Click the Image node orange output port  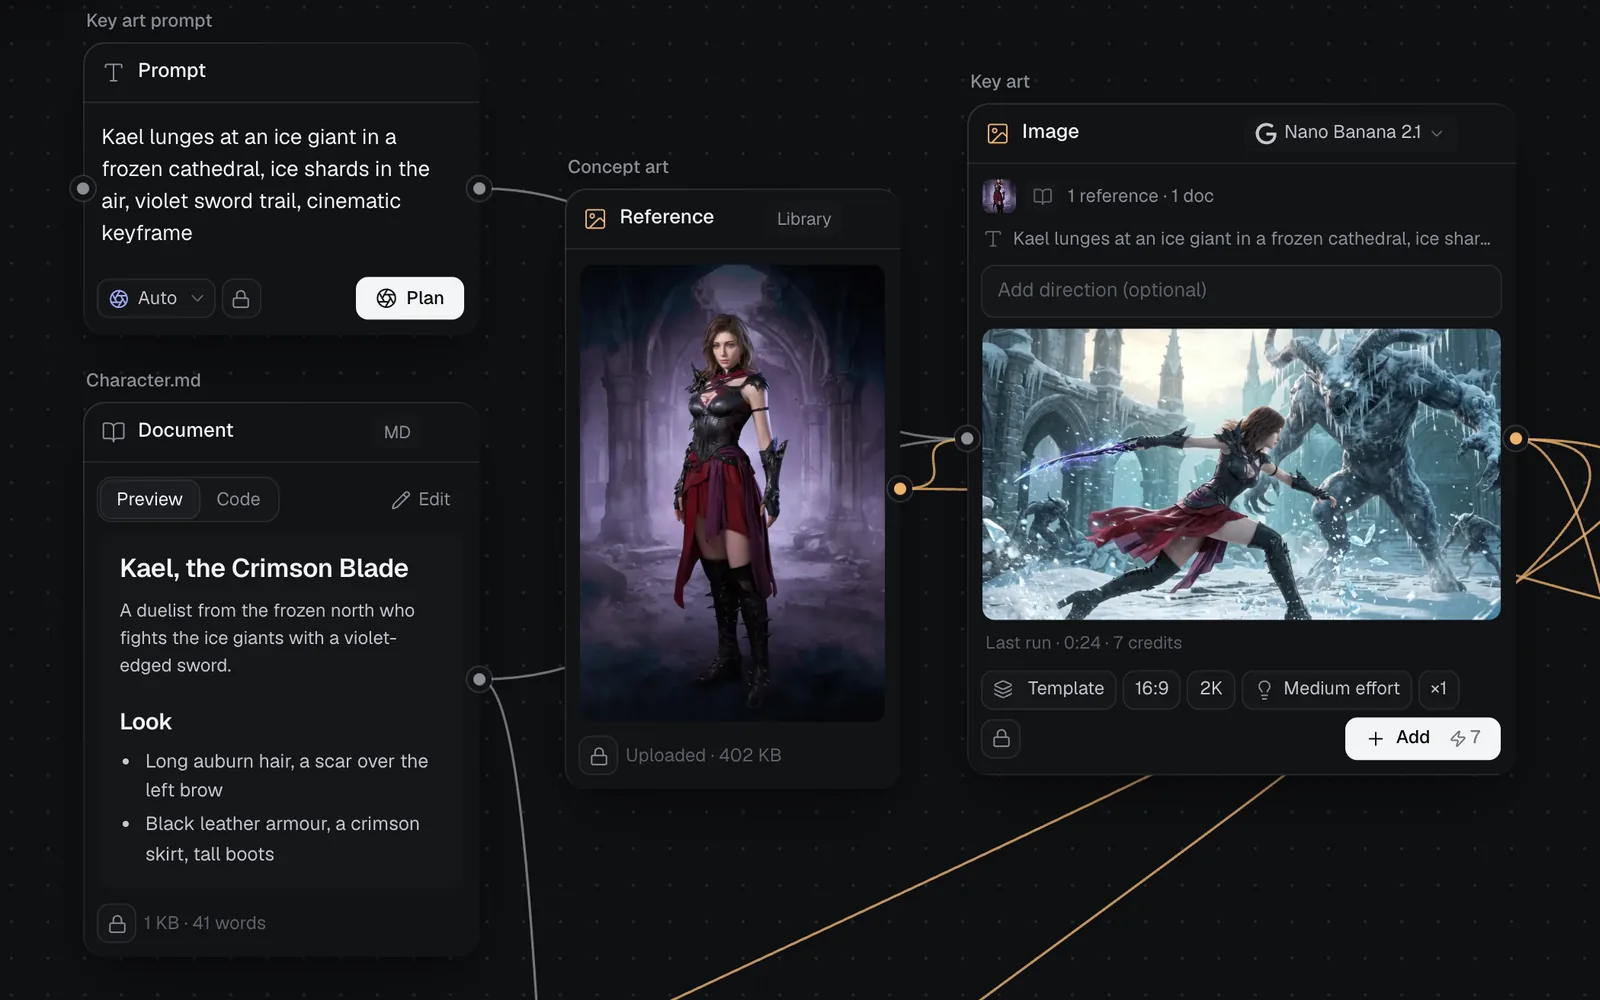[1516, 438]
